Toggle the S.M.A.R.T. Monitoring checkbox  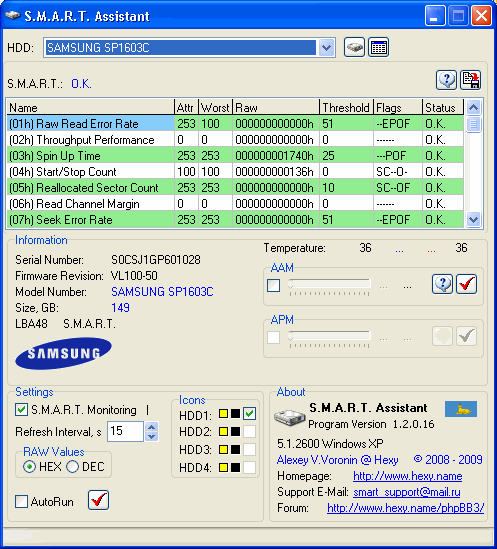tap(21, 410)
